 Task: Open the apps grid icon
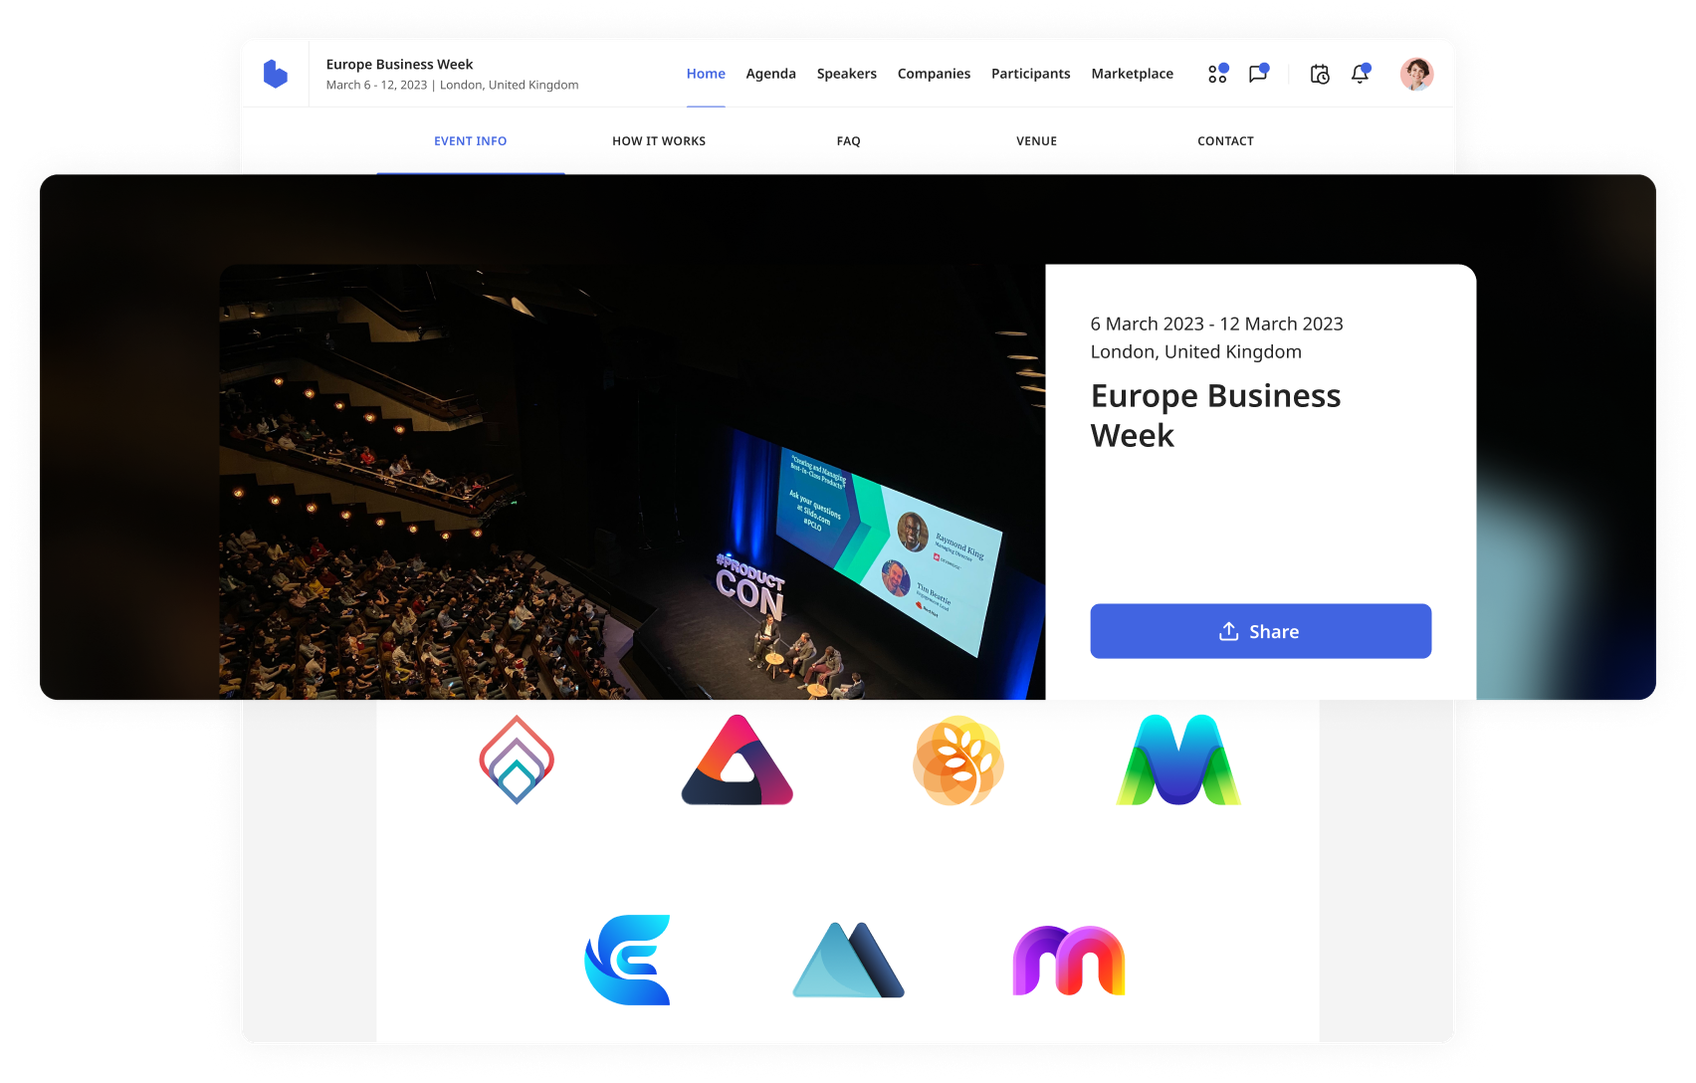point(1217,73)
